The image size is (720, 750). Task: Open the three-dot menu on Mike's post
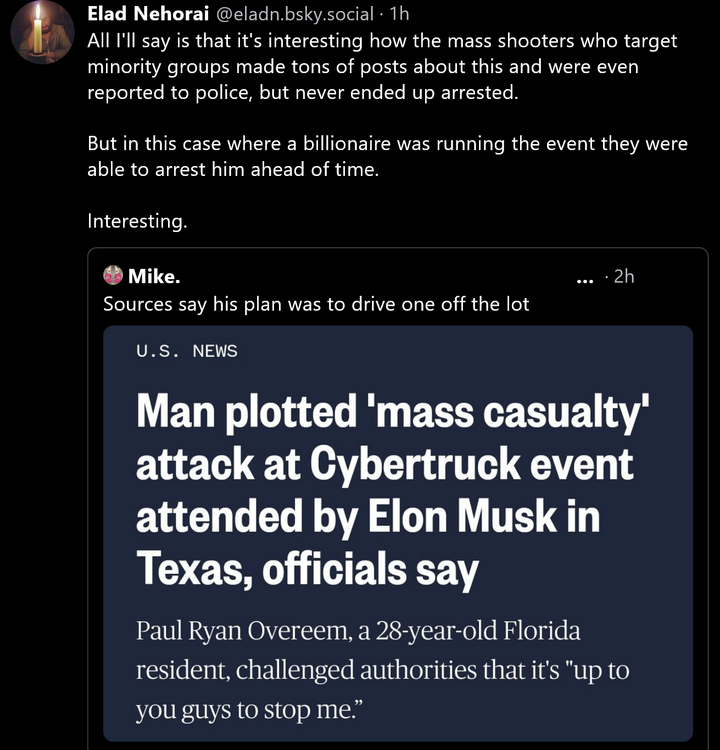pyautogui.click(x=589, y=277)
